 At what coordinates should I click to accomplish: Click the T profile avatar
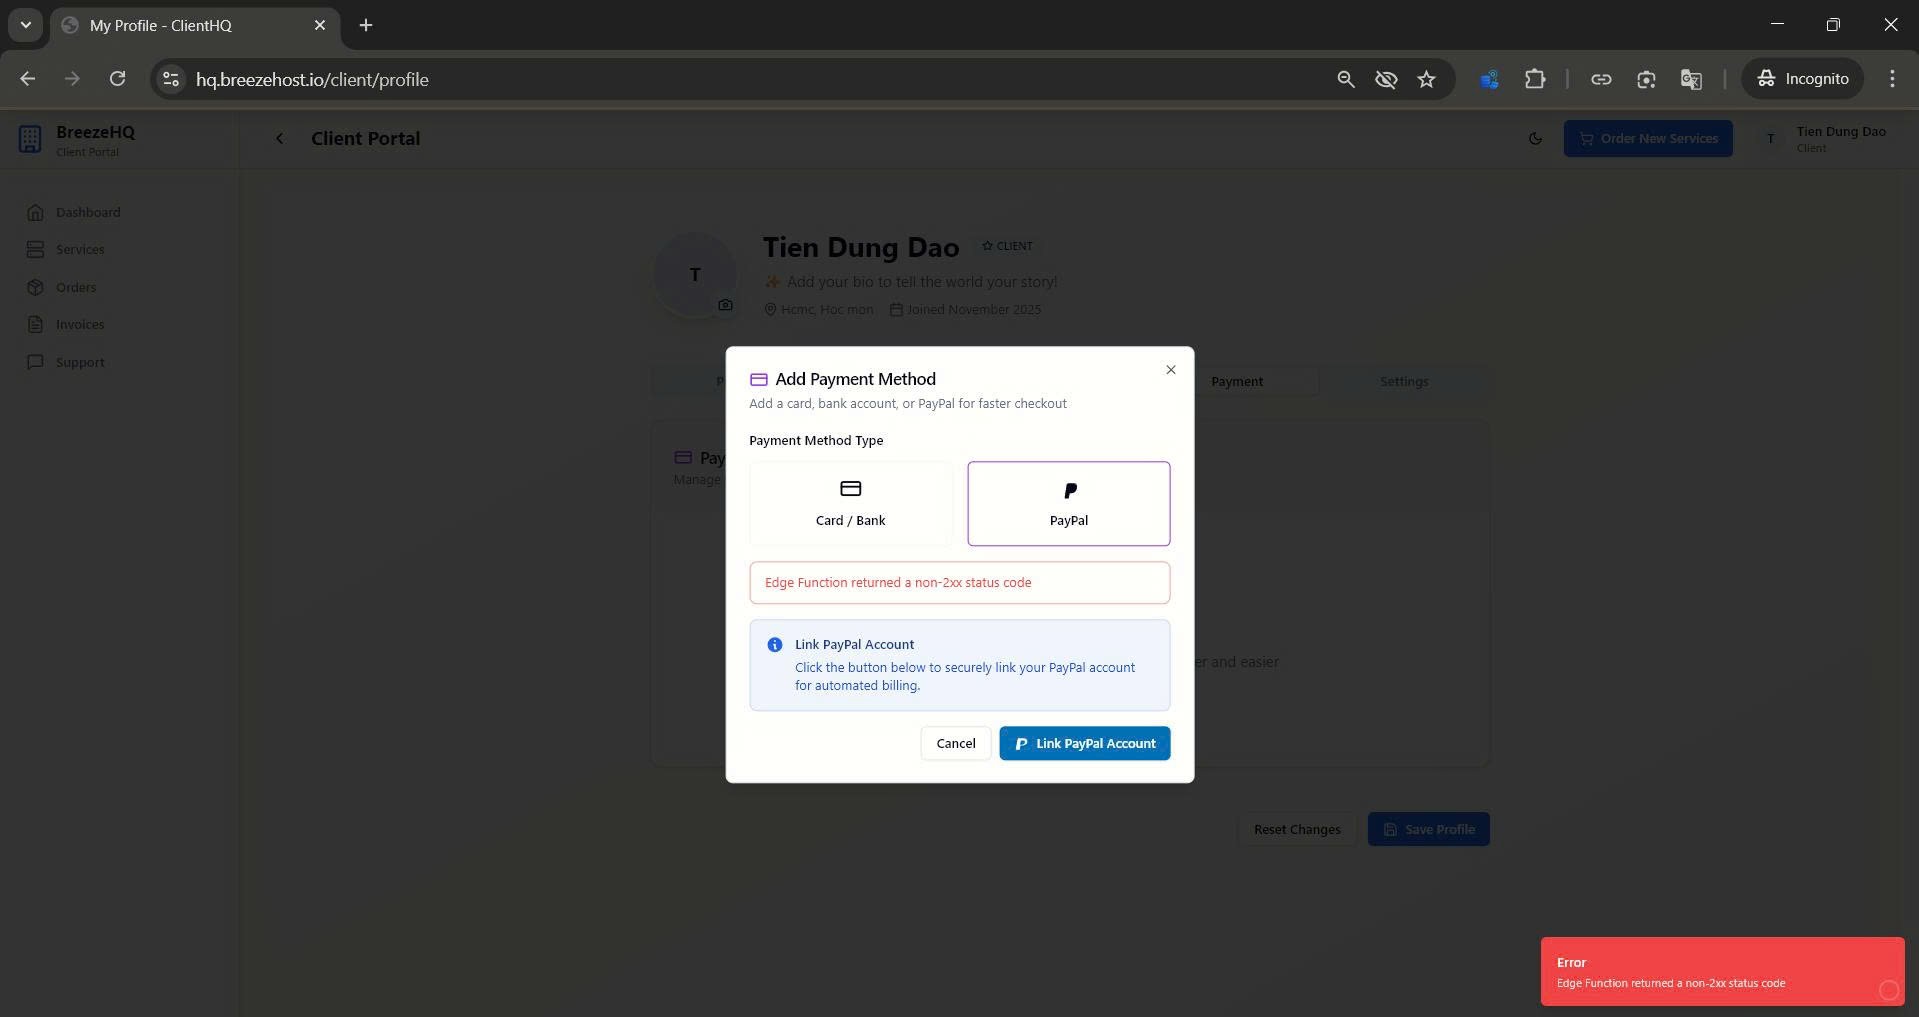pos(695,274)
